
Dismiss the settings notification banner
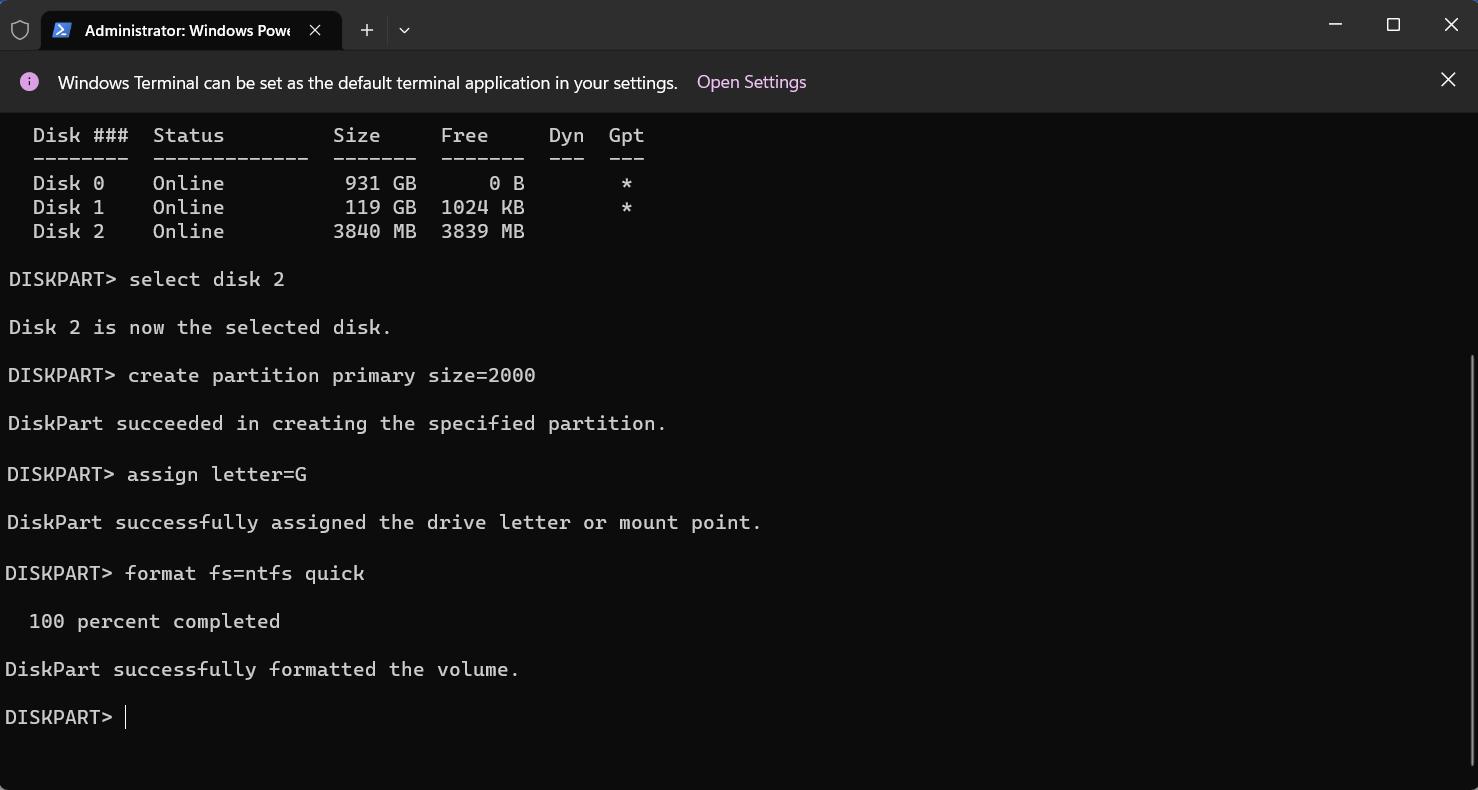[1447, 79]
